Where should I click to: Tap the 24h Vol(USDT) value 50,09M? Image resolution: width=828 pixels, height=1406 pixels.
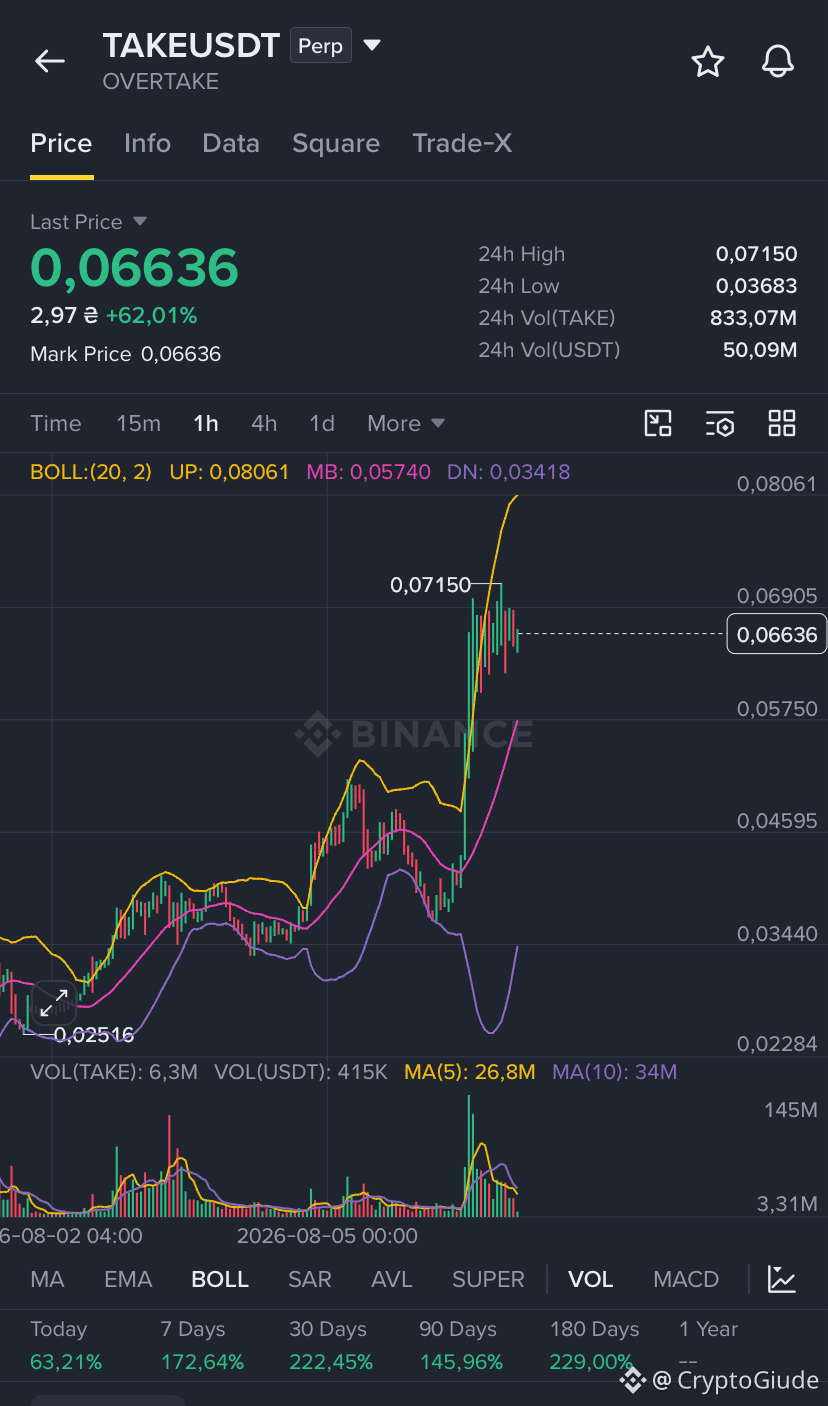[760, 350]
